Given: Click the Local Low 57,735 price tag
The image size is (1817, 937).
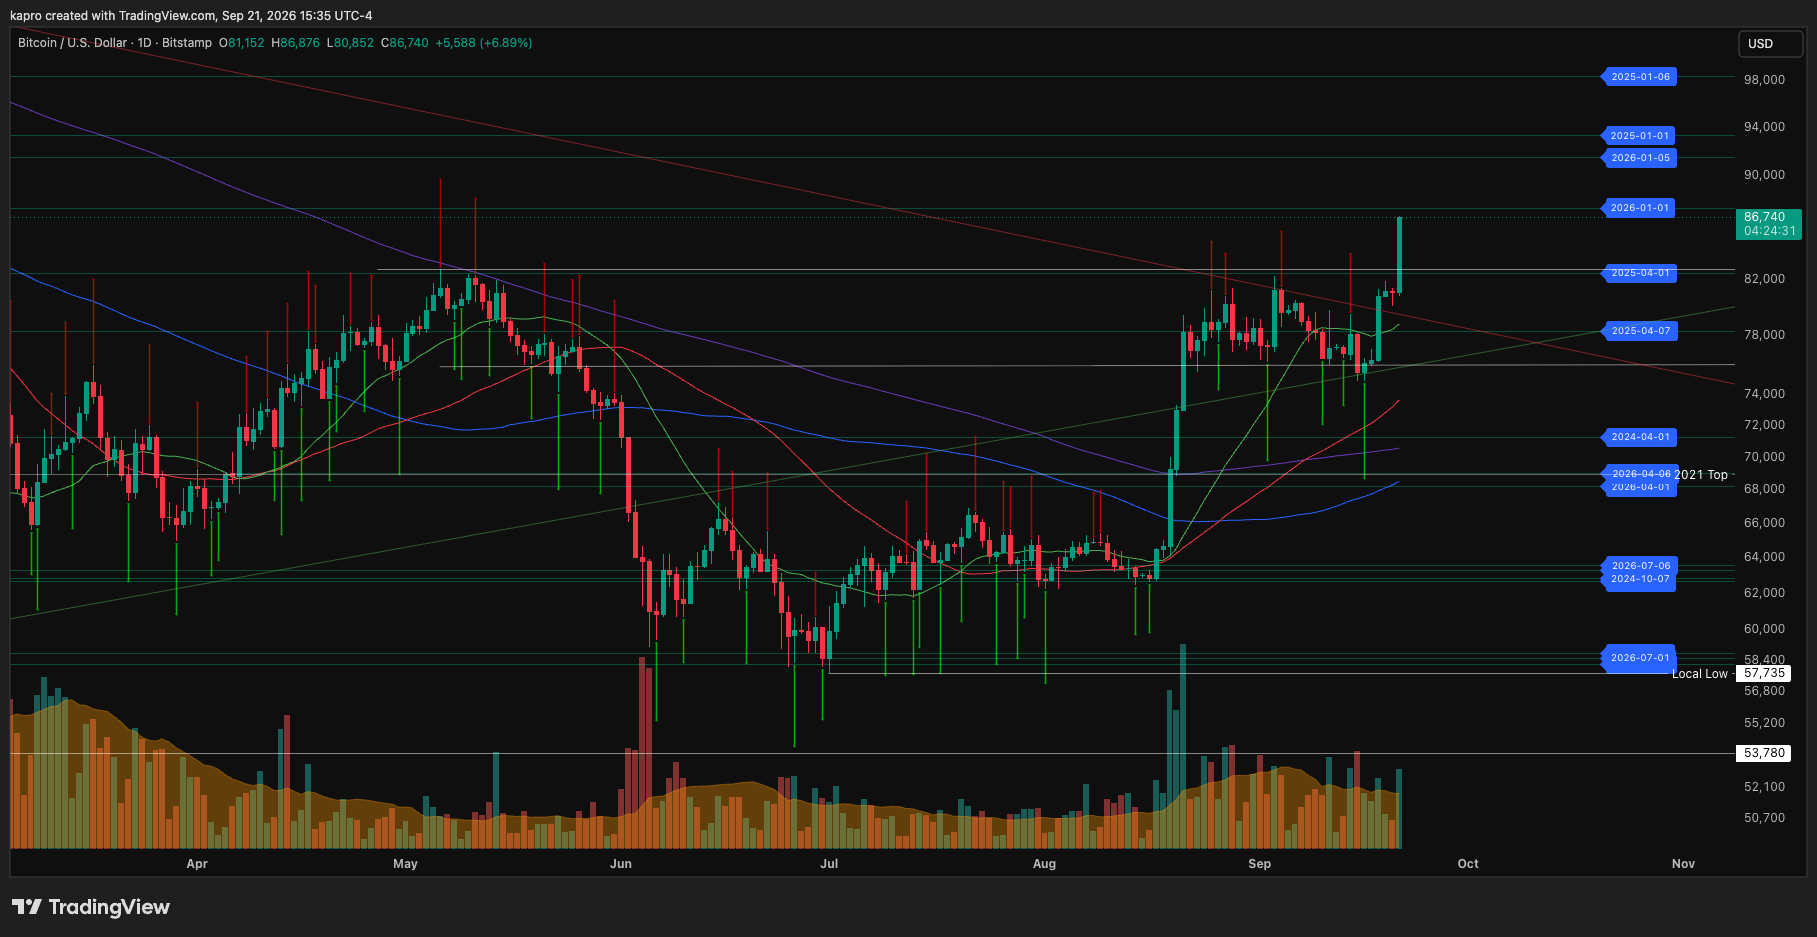Looking at the screenshot, I should pos(1764,674).
